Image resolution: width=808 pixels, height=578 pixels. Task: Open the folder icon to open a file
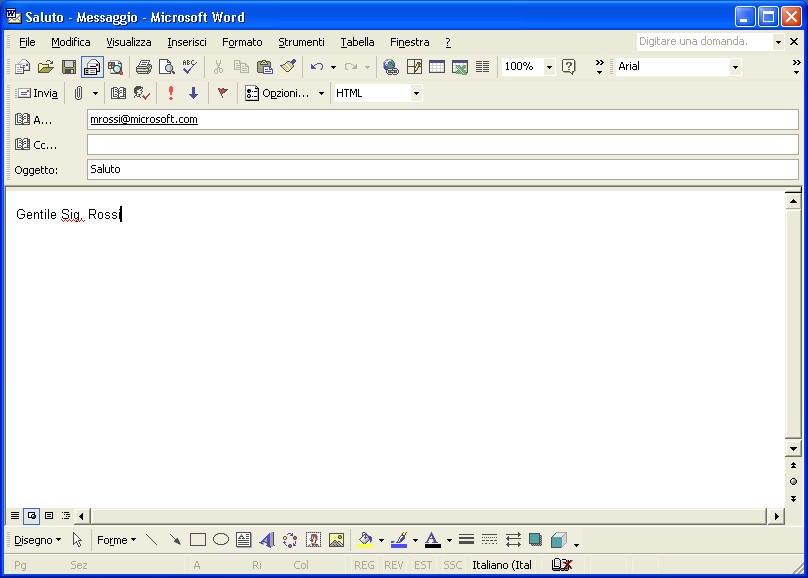(45, 67)
